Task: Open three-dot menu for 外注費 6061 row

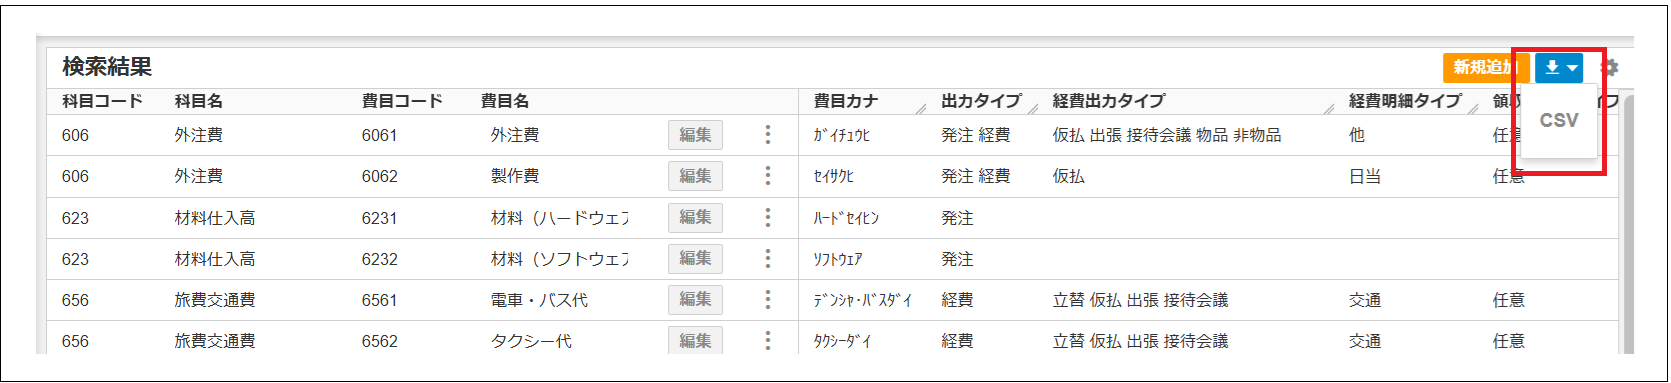Action: [768, 135]
